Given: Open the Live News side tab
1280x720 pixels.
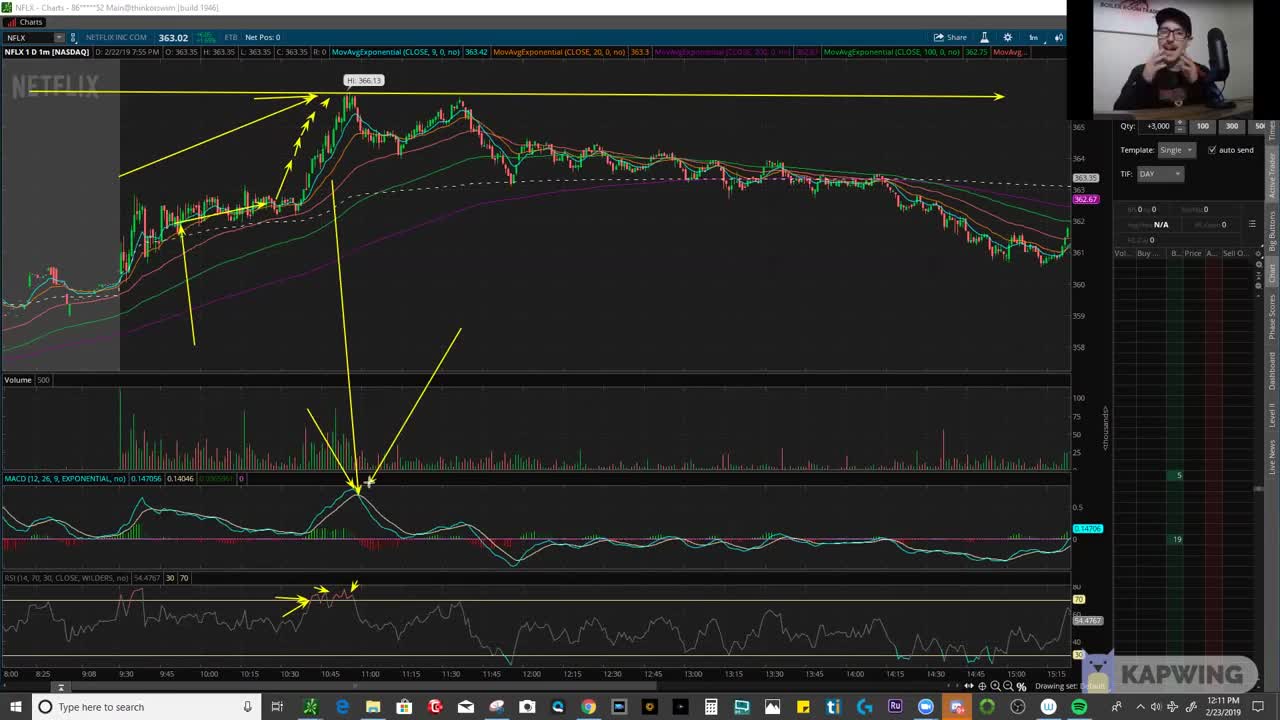Looking at the screenshot, I should coord(1272,456).
